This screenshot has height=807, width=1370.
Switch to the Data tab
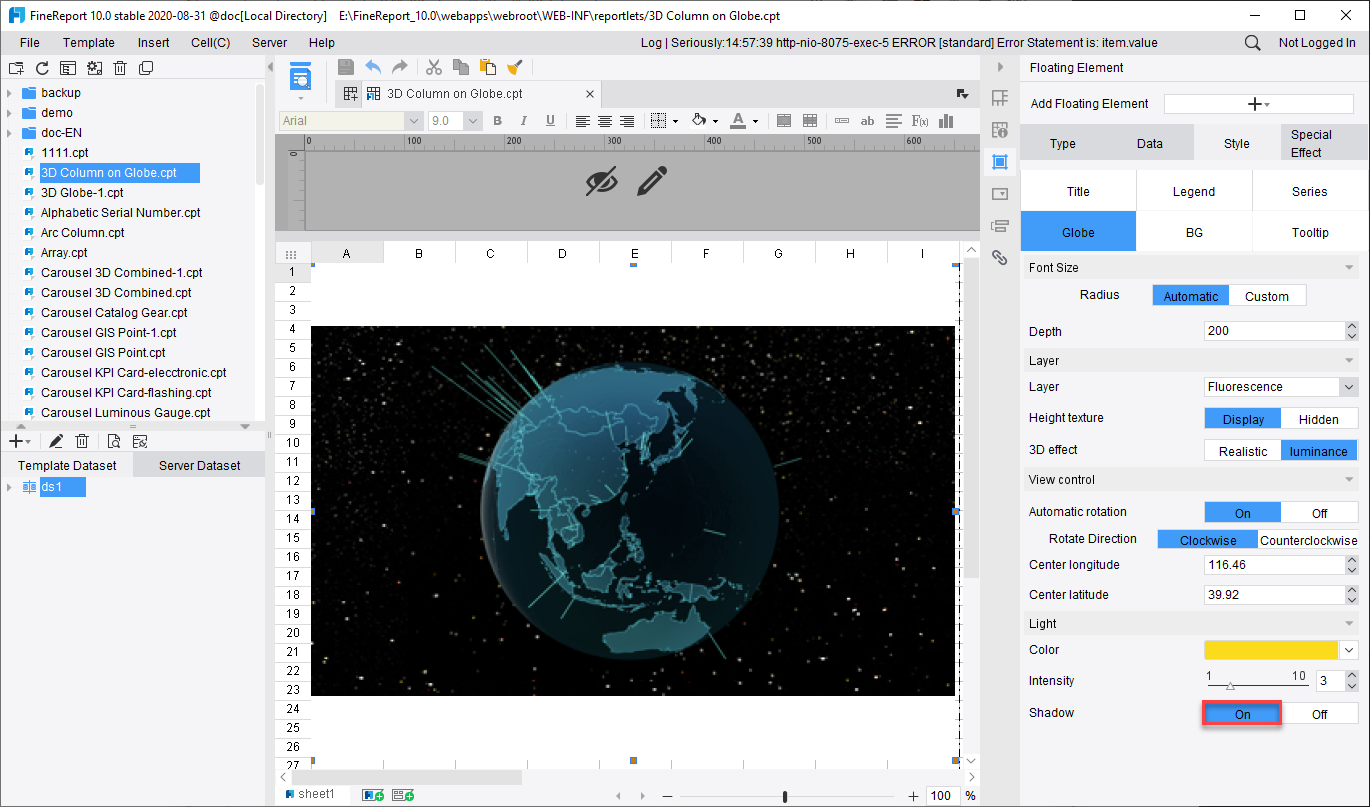pyautogui.click(x=1150, y=143)
